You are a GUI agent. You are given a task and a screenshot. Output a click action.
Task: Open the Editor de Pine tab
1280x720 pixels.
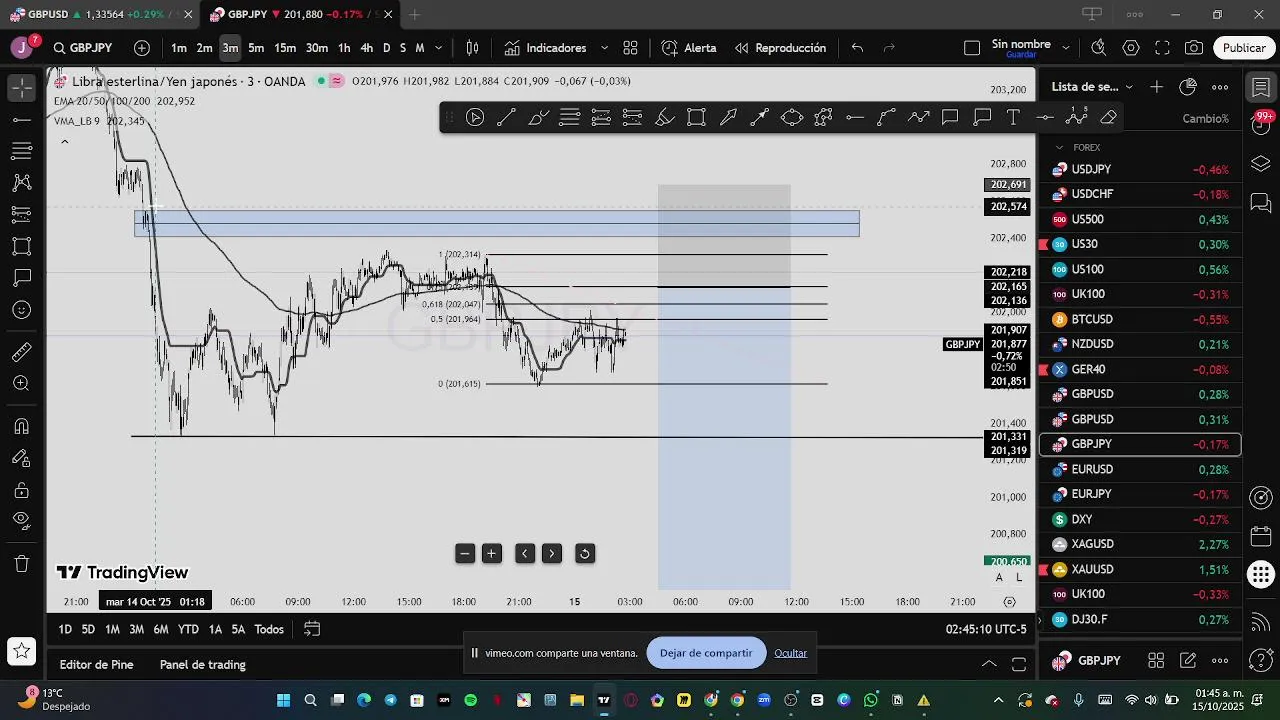click(x=96, y=664)
